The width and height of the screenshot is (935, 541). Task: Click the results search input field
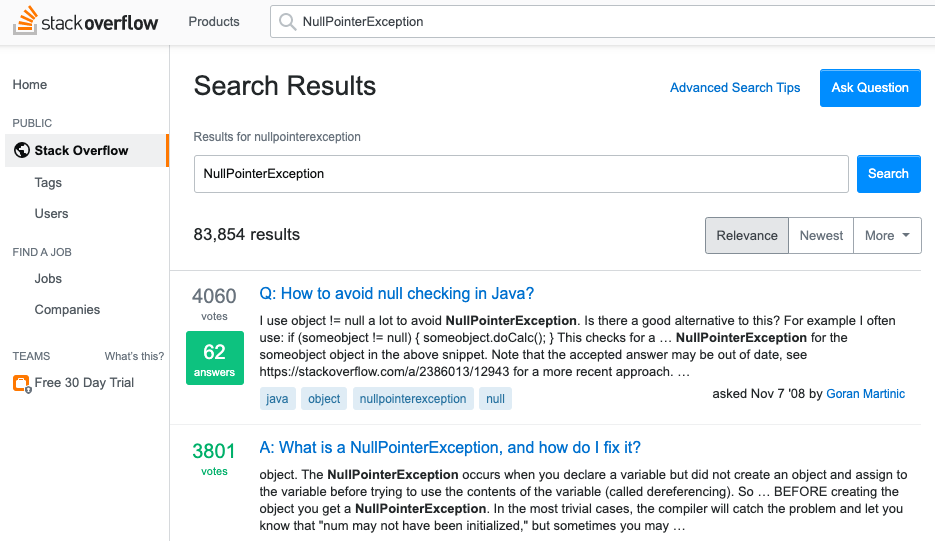pos(521,174)
